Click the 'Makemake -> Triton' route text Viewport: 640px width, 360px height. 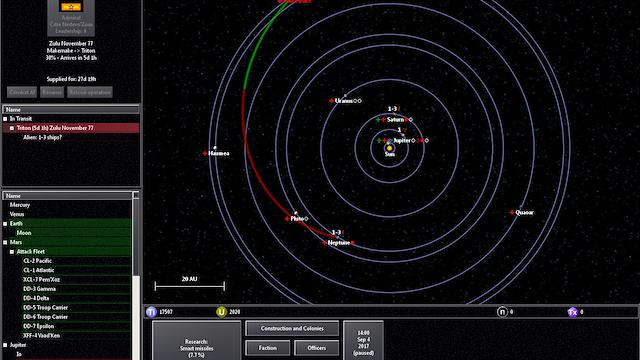pos(71,51)
